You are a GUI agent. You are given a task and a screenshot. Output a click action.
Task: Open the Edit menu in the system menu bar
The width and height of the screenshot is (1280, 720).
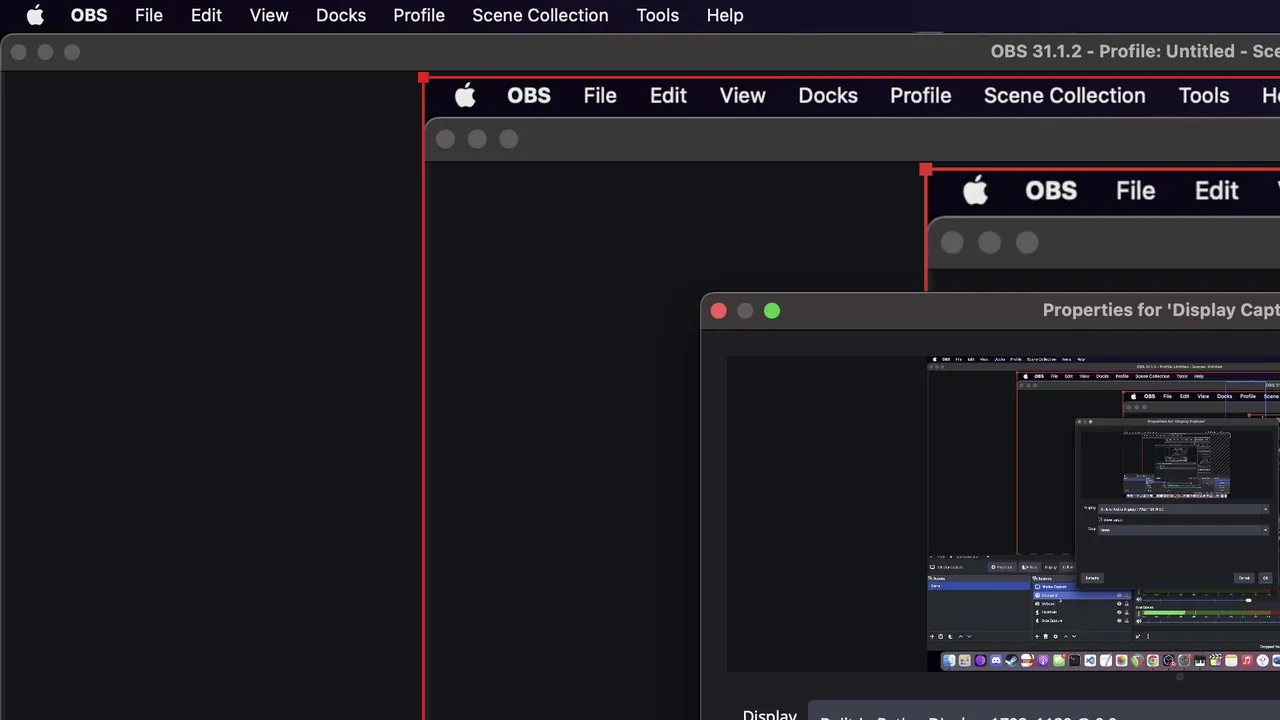point(206,15)
